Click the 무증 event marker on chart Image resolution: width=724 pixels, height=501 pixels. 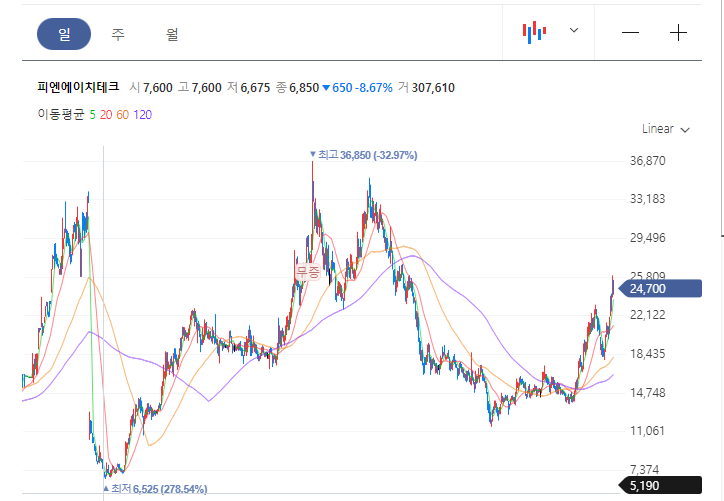308,271
